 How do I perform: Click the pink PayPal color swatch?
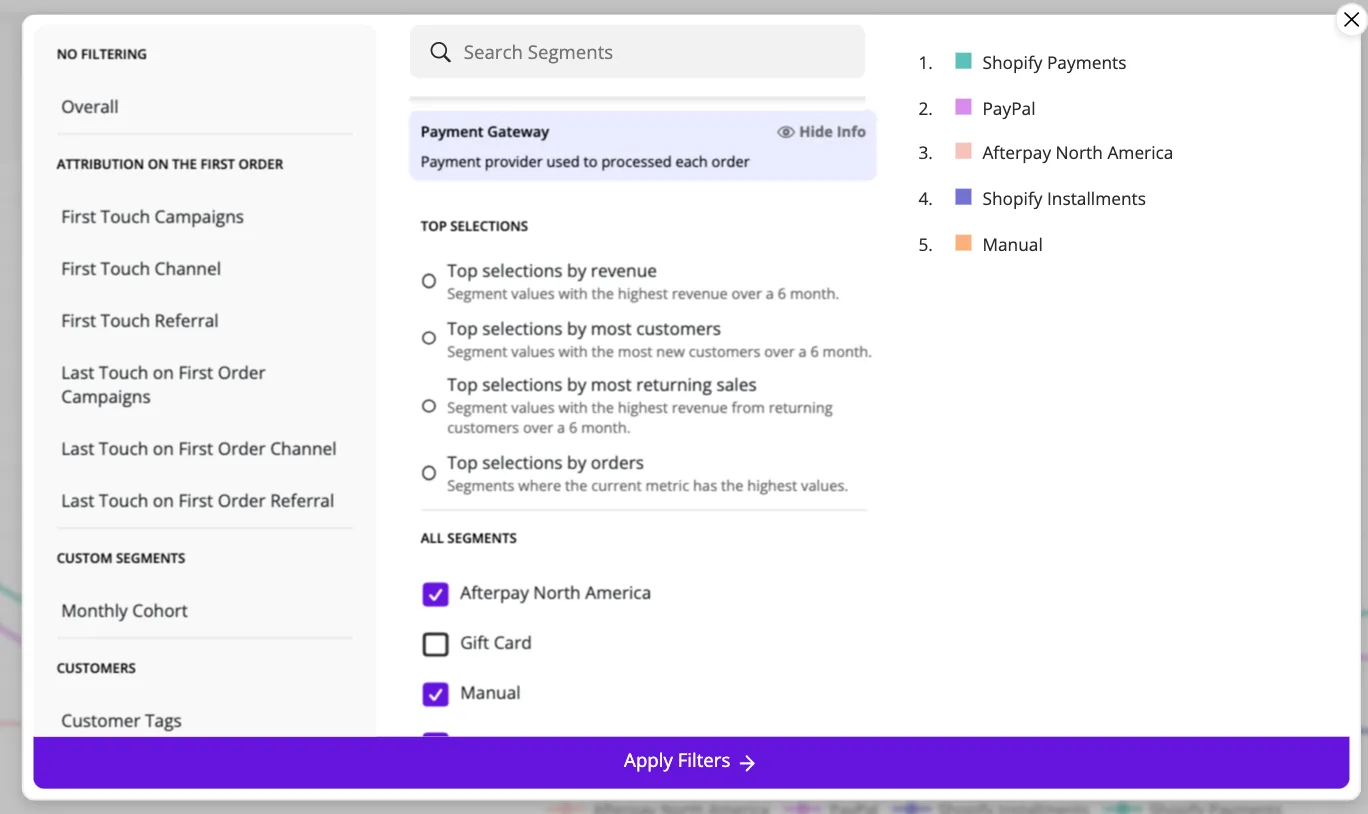[x=963, y=107]
